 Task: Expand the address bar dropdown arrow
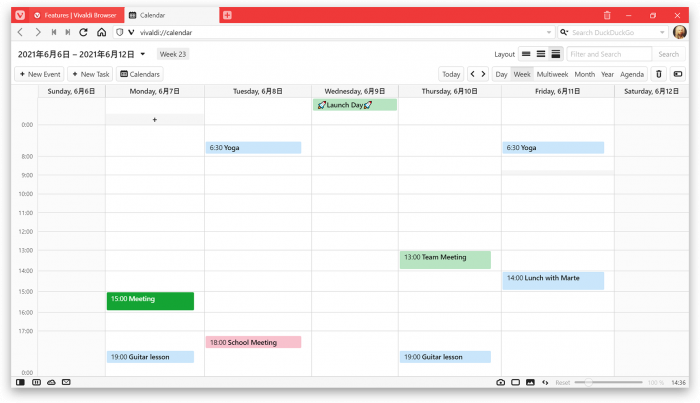pyautogui.click(x=549, y=32)
